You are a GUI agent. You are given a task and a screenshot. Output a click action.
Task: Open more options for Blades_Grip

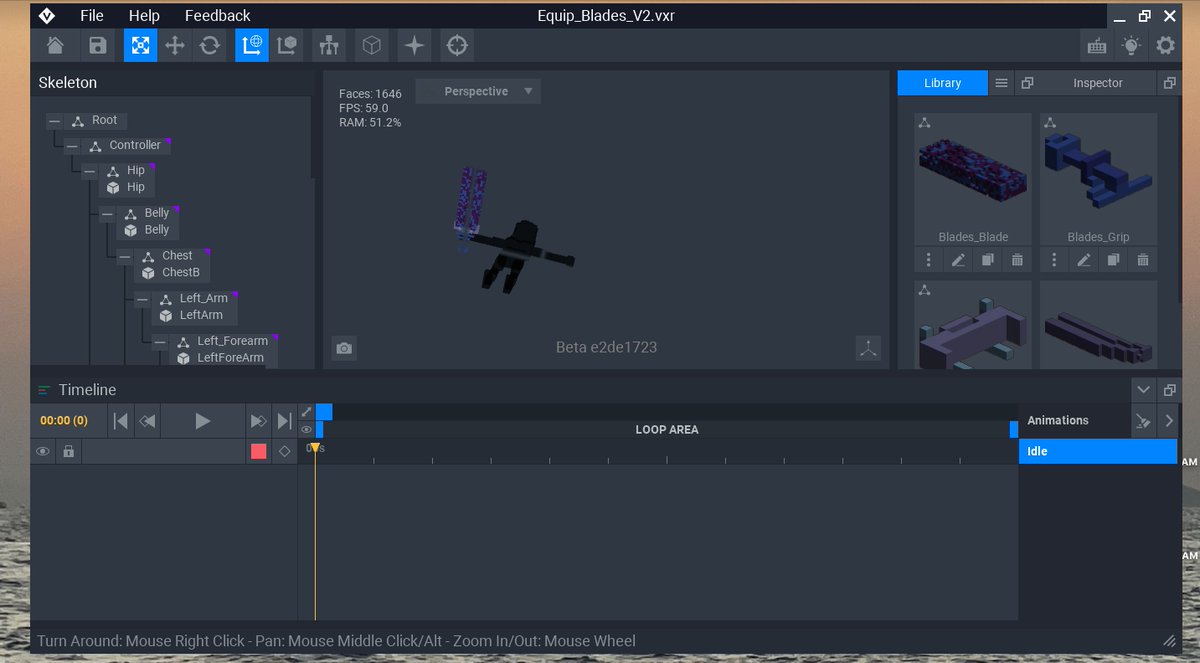coord(1054,260)
